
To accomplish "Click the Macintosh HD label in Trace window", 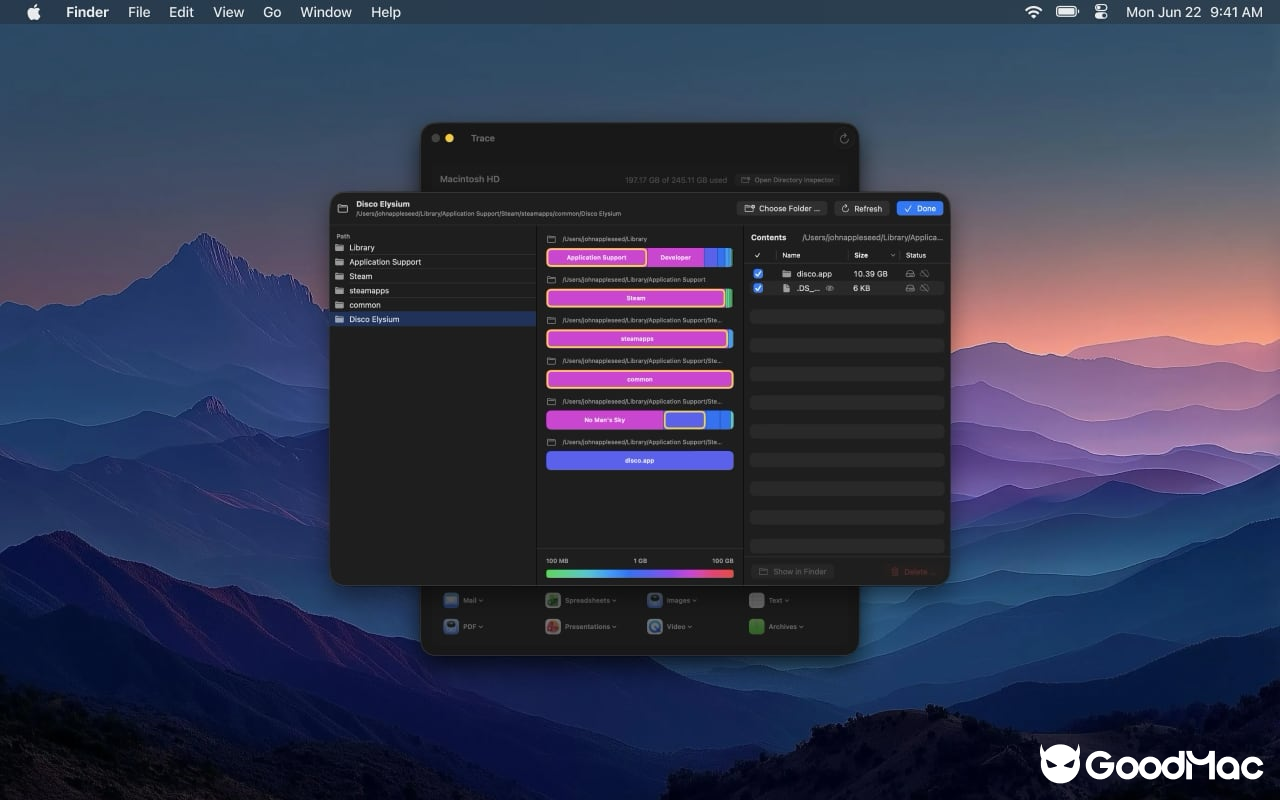I will point(469,180).
